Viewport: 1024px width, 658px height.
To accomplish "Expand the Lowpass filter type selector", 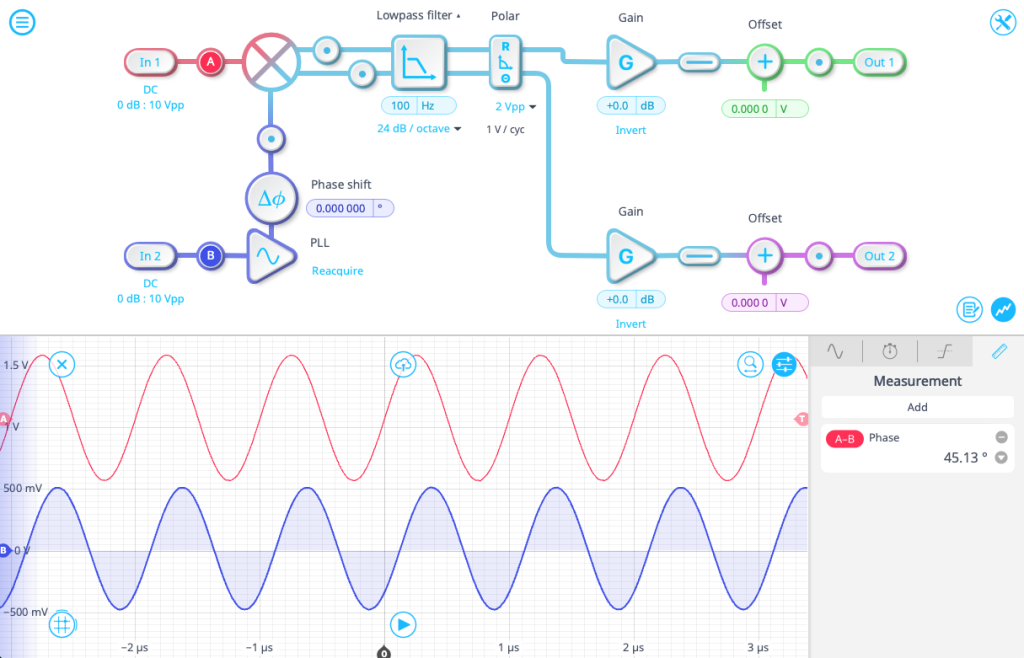I will click(x=418, y=15).
